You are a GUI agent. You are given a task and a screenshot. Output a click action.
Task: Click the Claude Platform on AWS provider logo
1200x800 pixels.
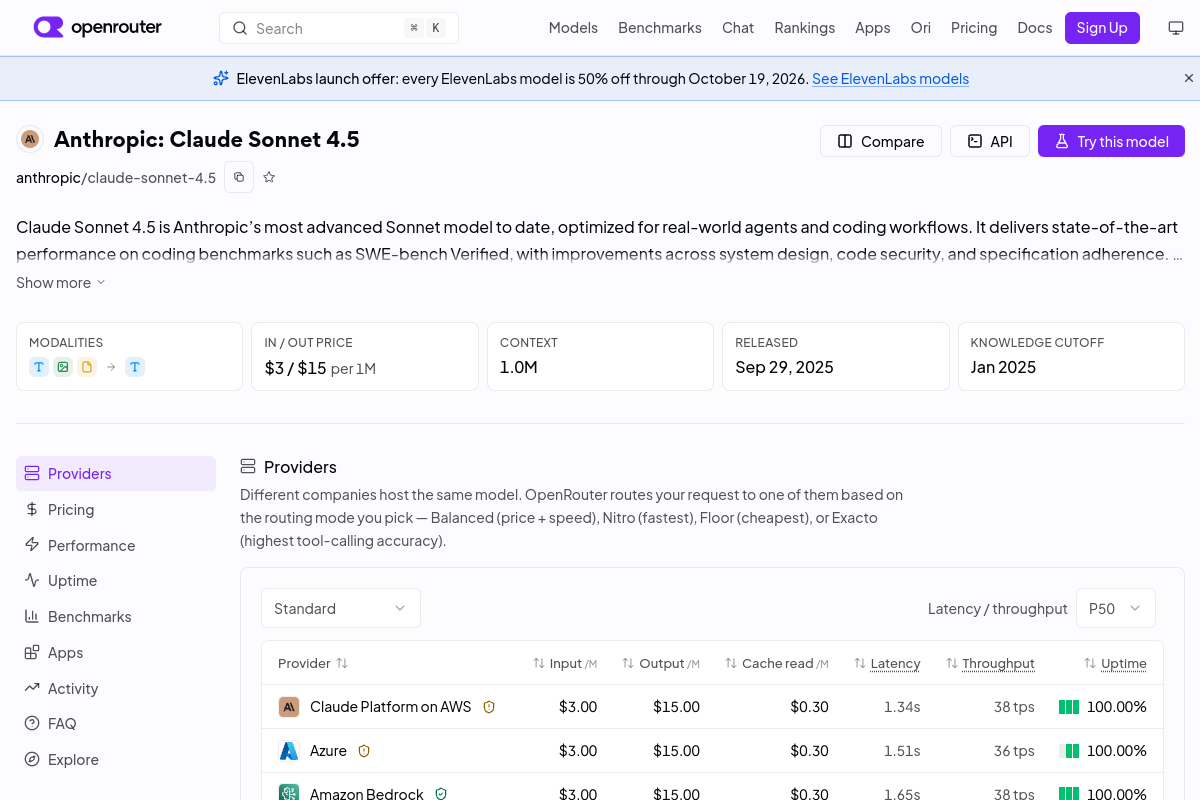pos(289,707)
